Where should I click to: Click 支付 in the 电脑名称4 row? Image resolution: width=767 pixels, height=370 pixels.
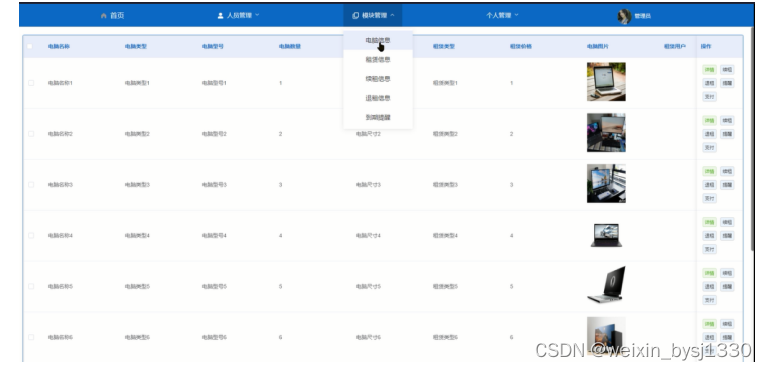[x=709, y=250]
